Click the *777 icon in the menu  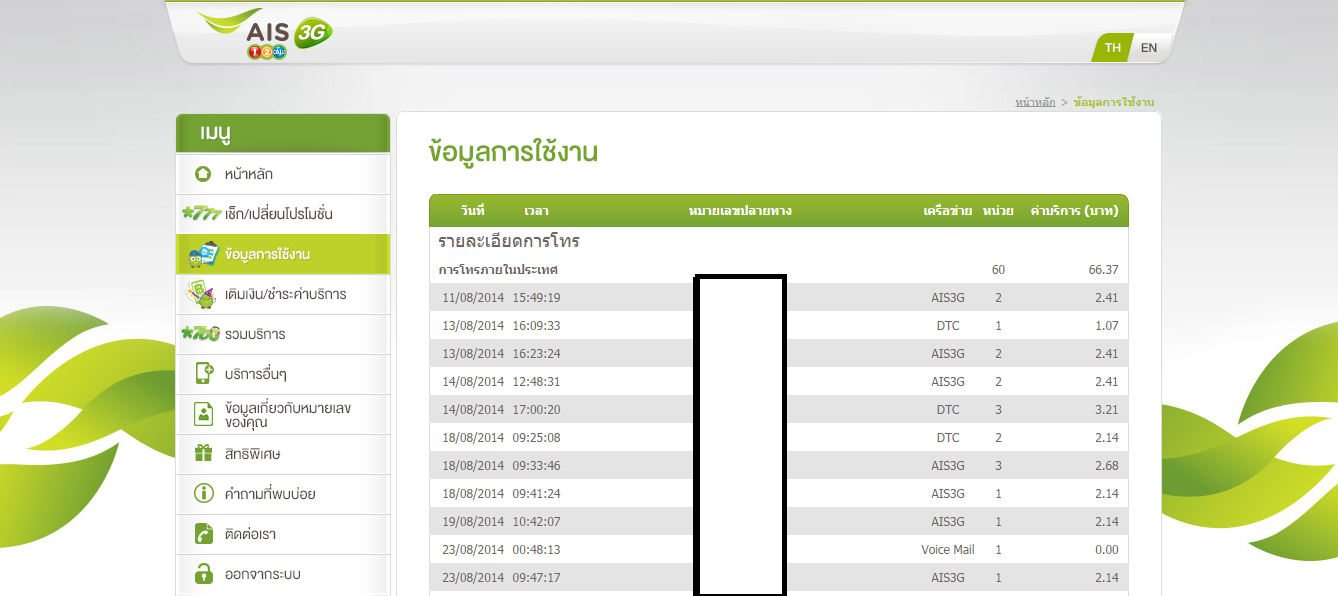click(x=201, y=214)
